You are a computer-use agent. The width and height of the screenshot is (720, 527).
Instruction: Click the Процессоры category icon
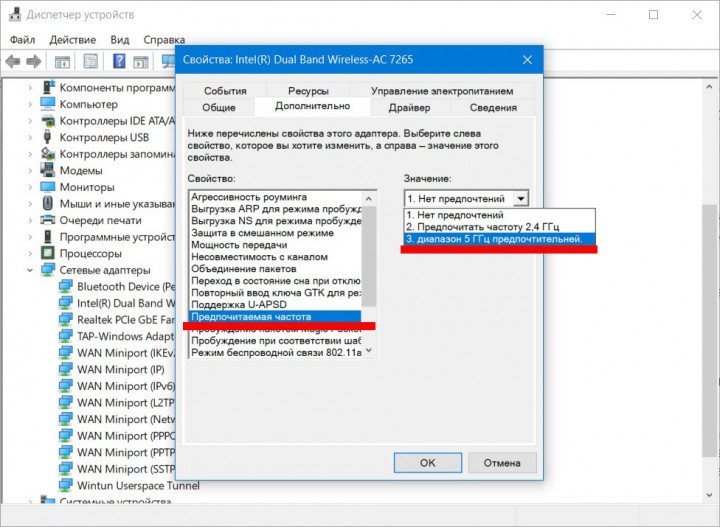[48, 253]
